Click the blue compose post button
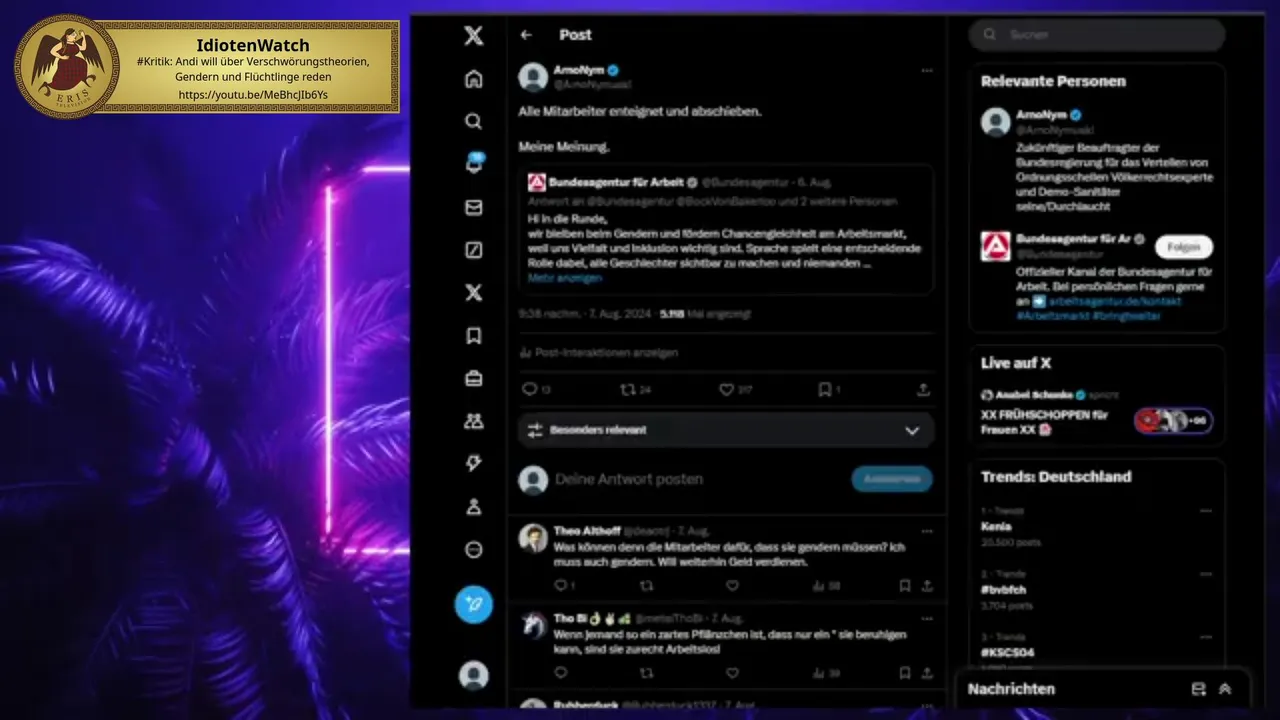1280x720 pixels. 474,604
